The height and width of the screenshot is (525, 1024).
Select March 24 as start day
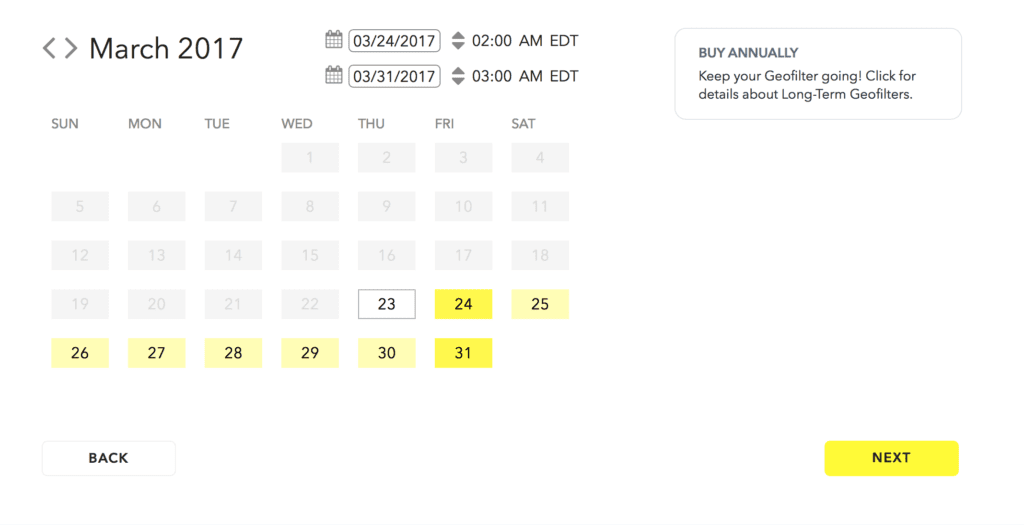click(x=463, y=304)
